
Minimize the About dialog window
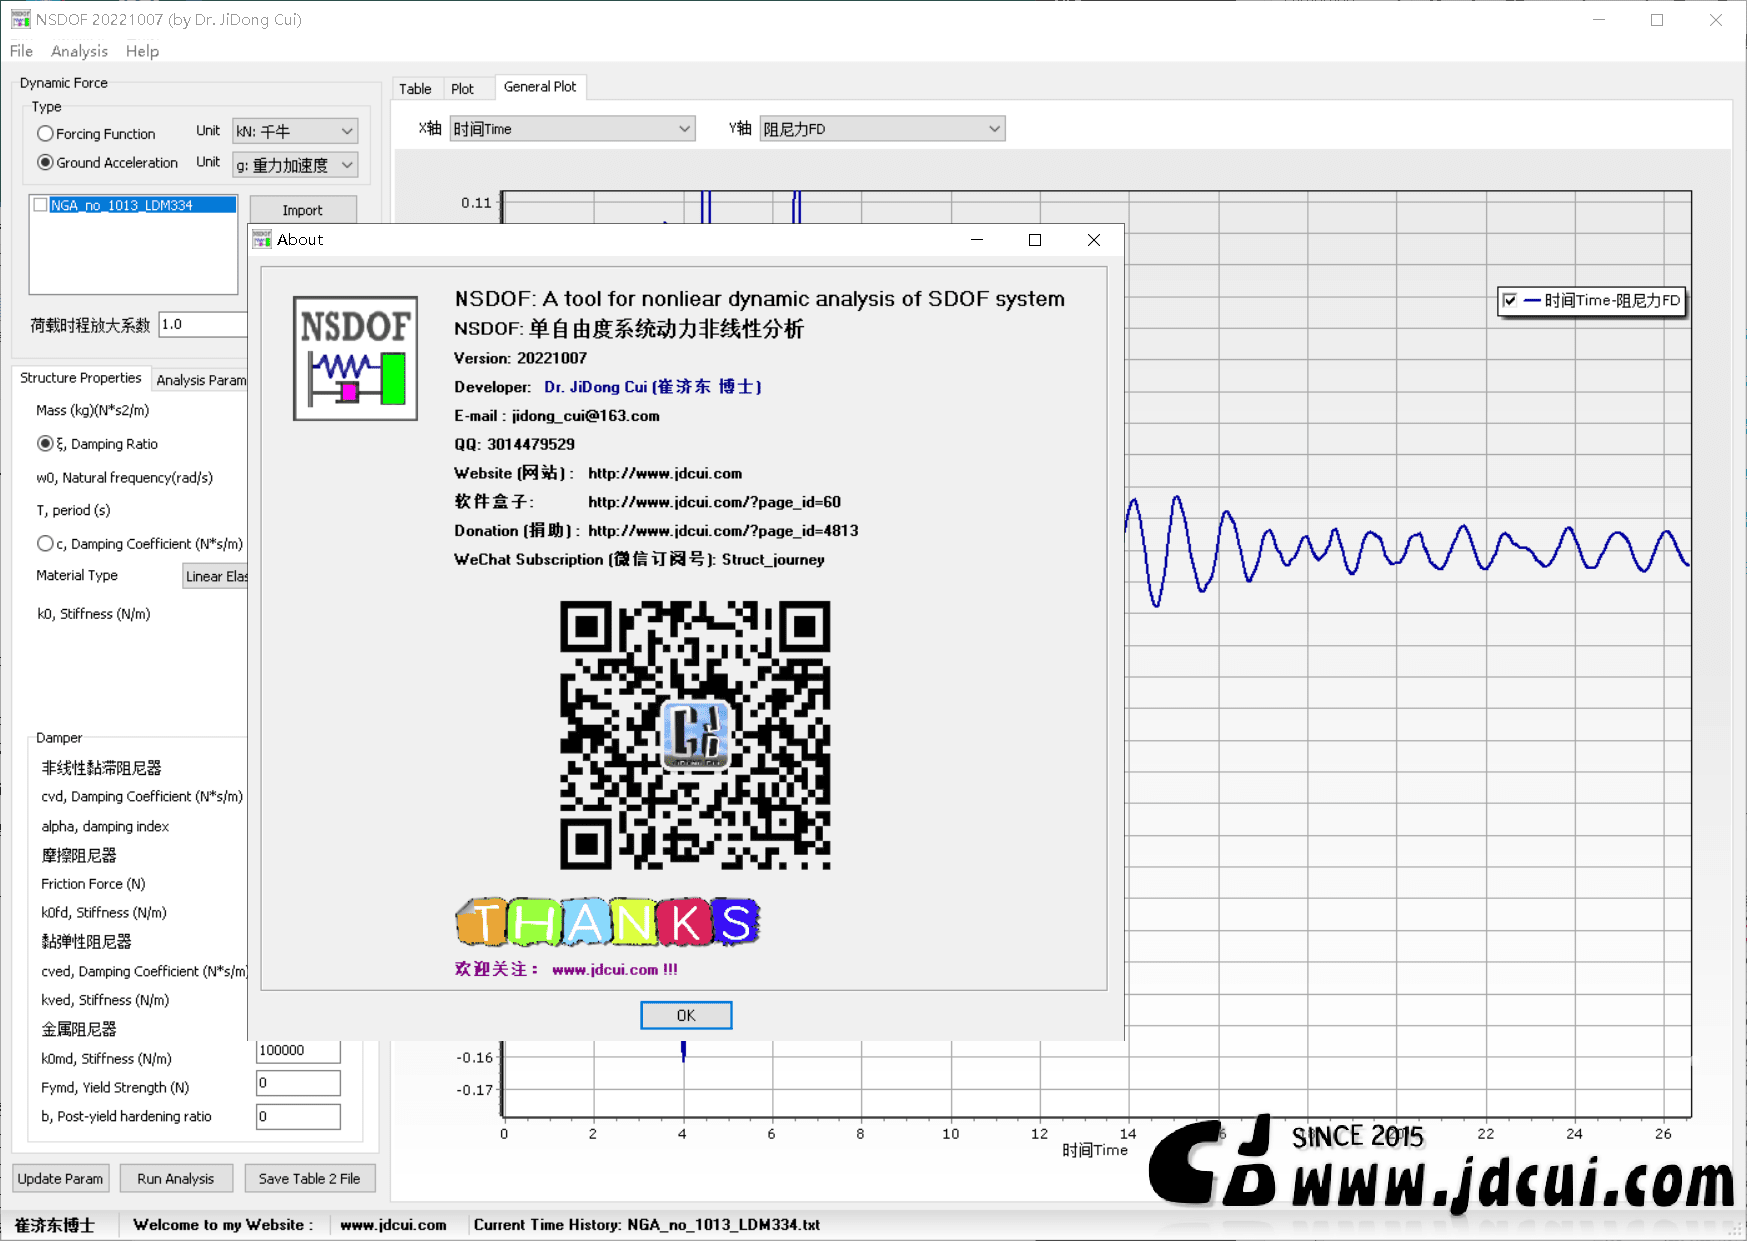pos(977,240)
